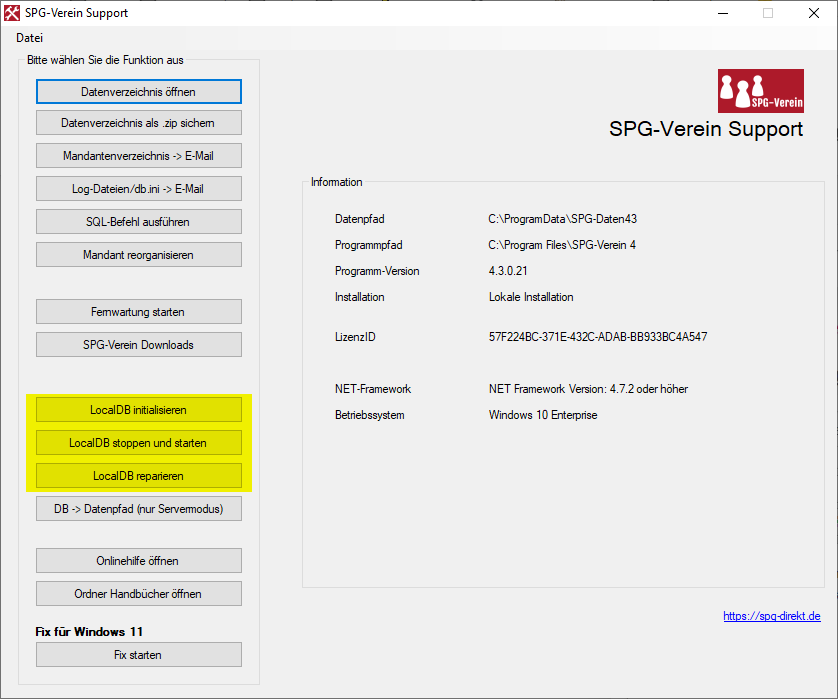Click the NET-Framework label

click(373, 389)
